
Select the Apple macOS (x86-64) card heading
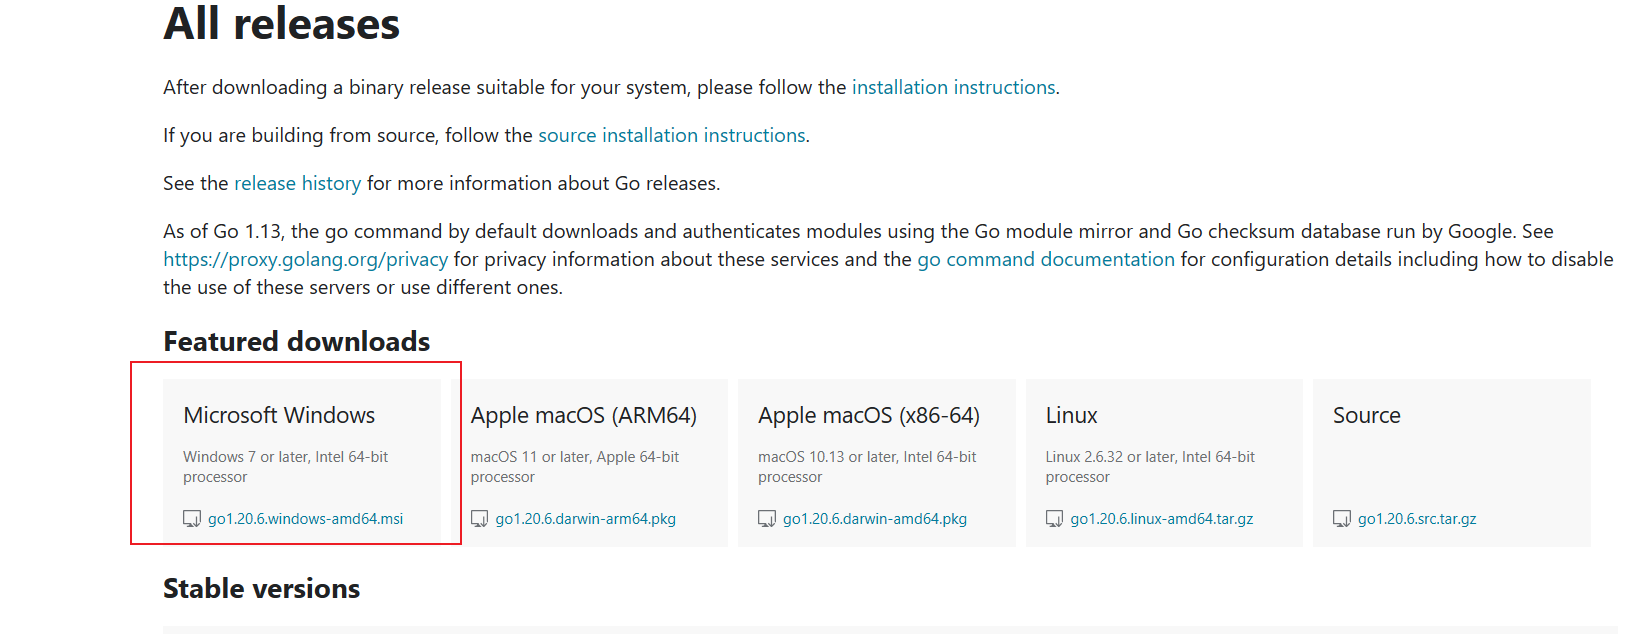tap(868, 416)
